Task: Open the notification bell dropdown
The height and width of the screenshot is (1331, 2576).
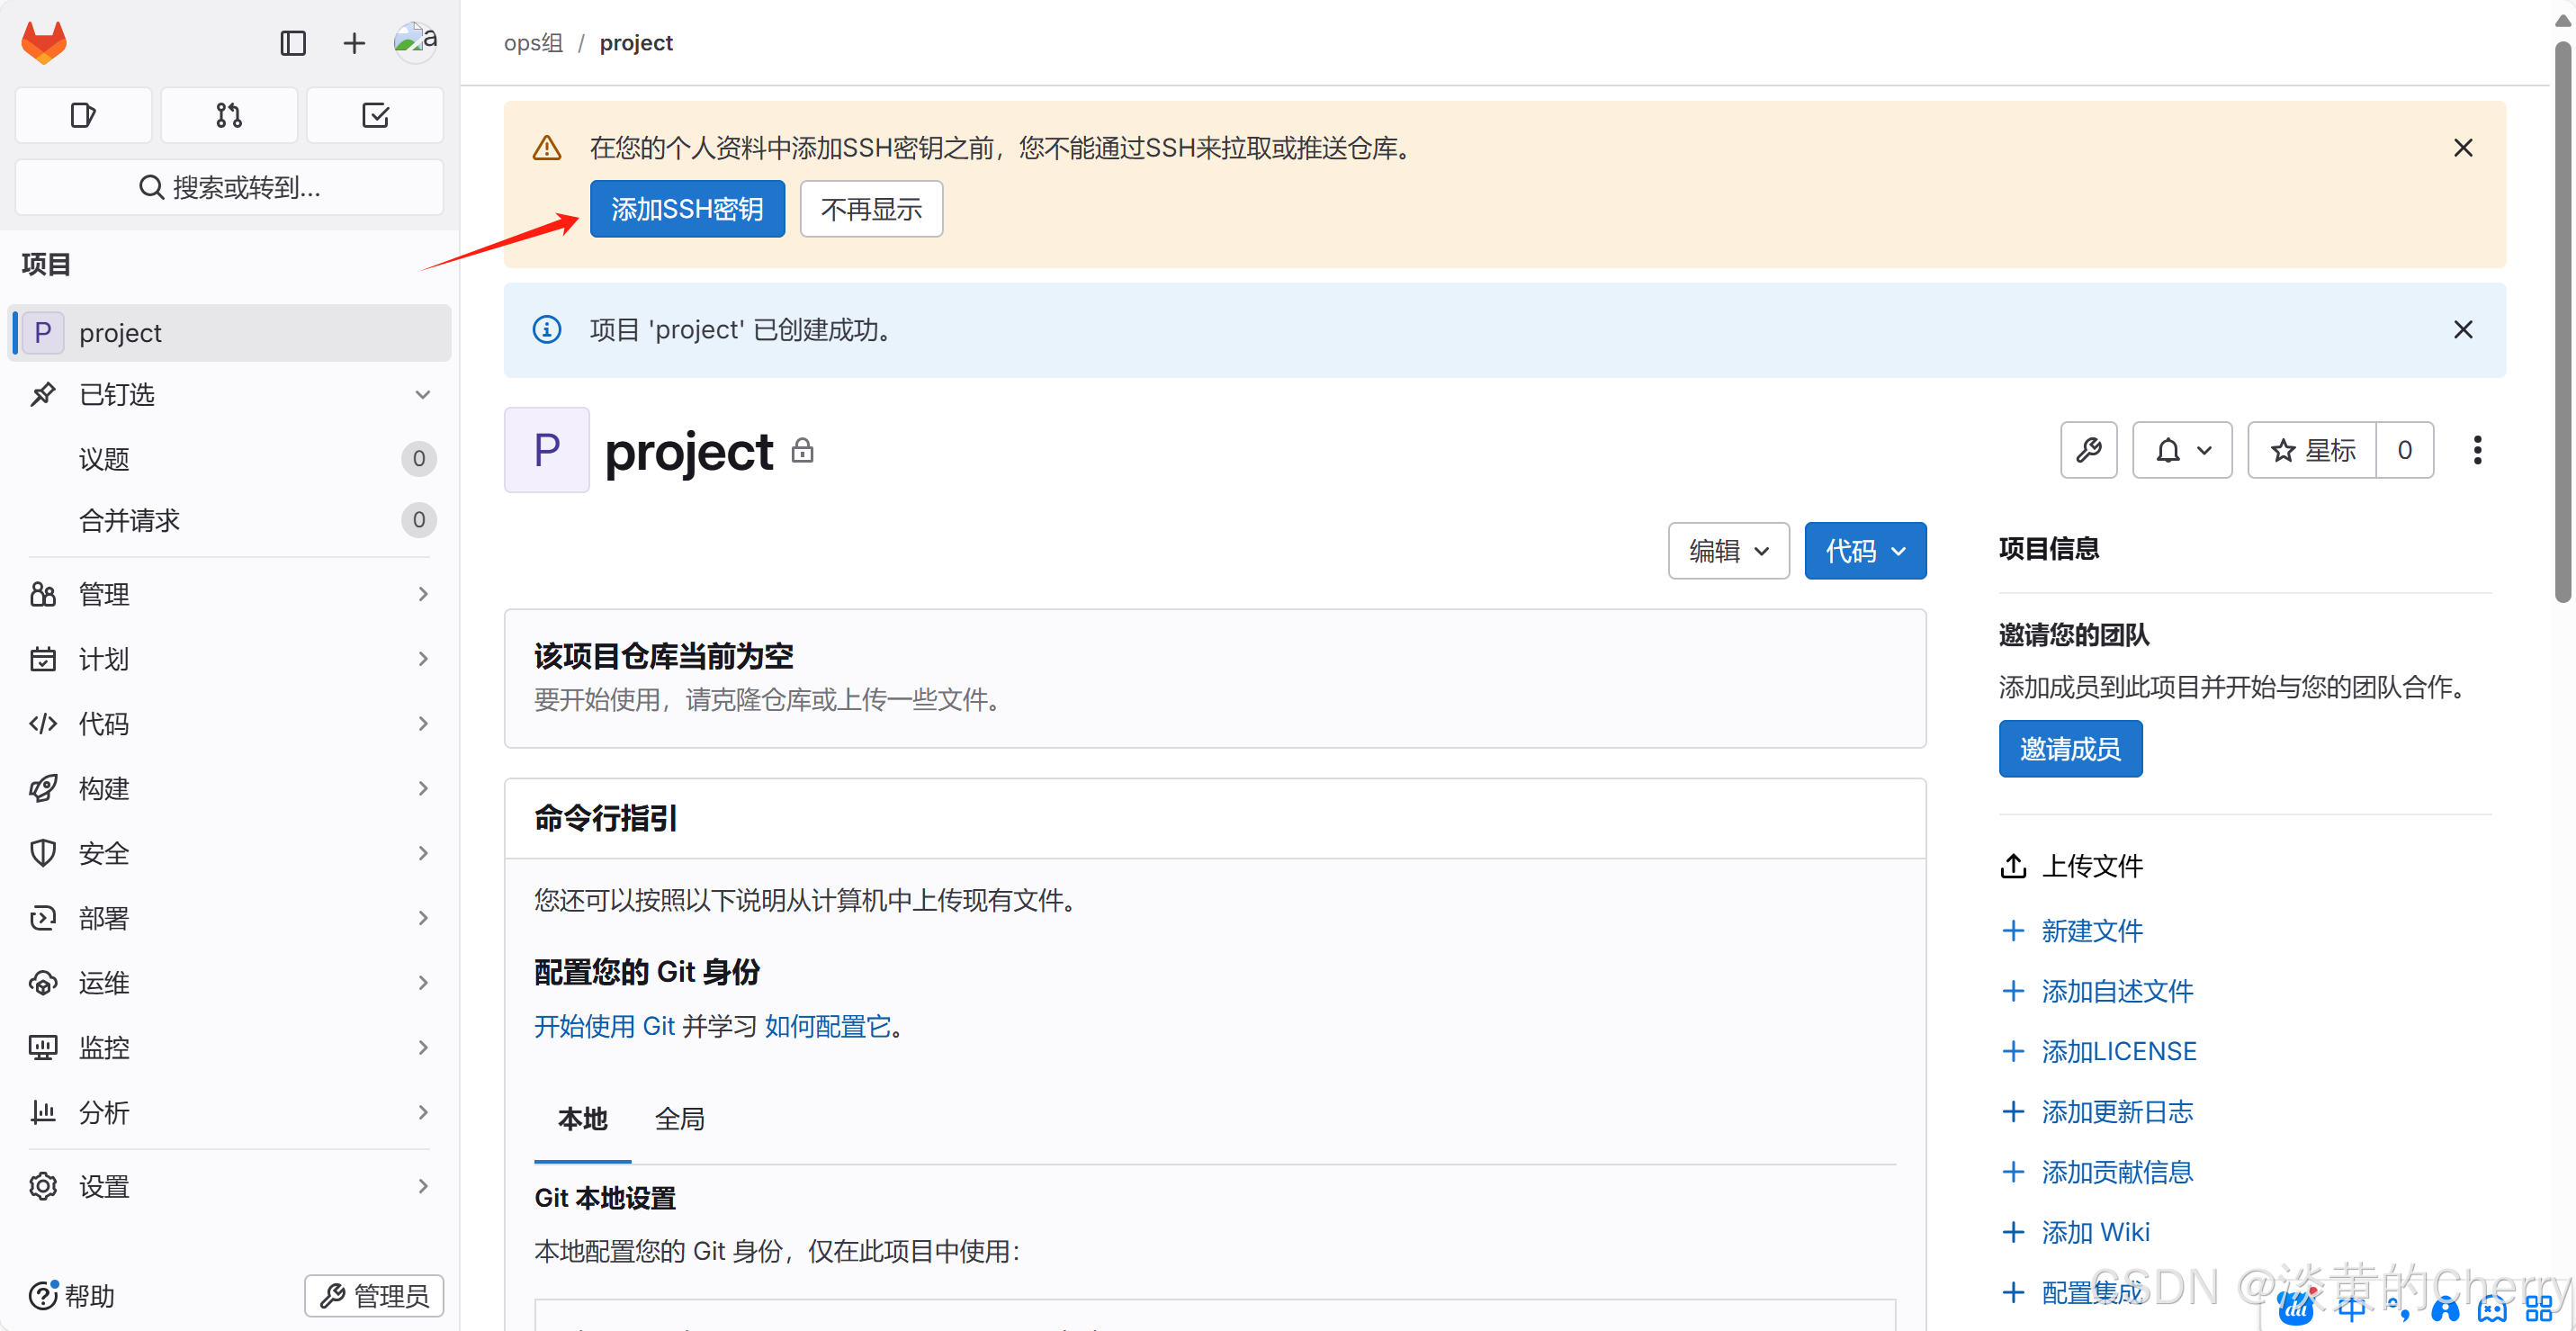Action: 2182,450
